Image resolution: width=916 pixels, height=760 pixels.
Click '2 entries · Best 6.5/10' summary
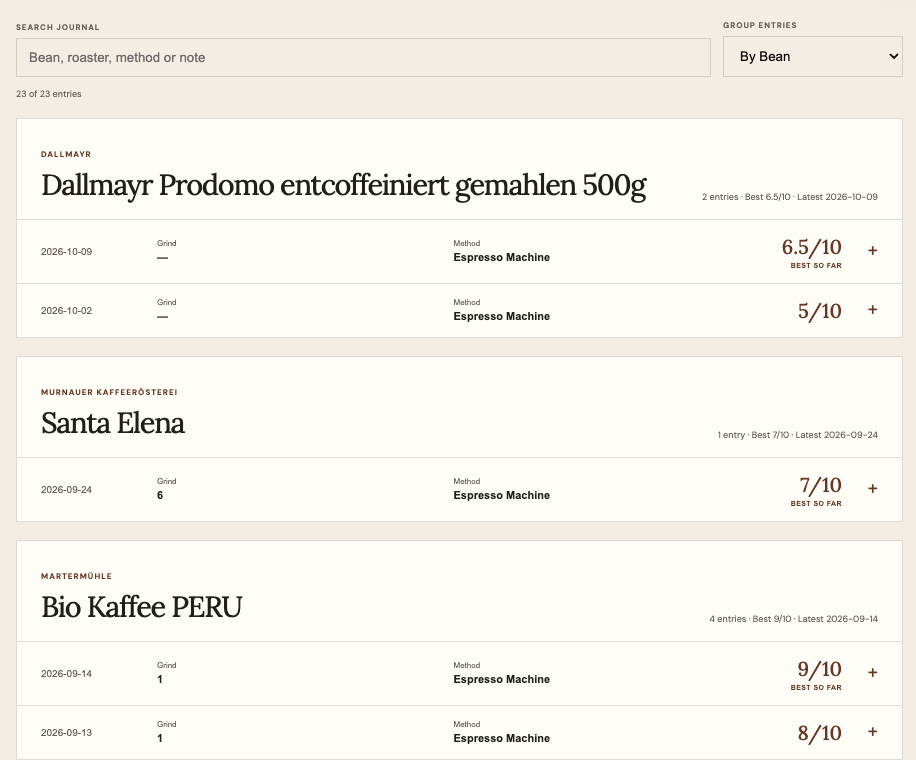point(746,197)
